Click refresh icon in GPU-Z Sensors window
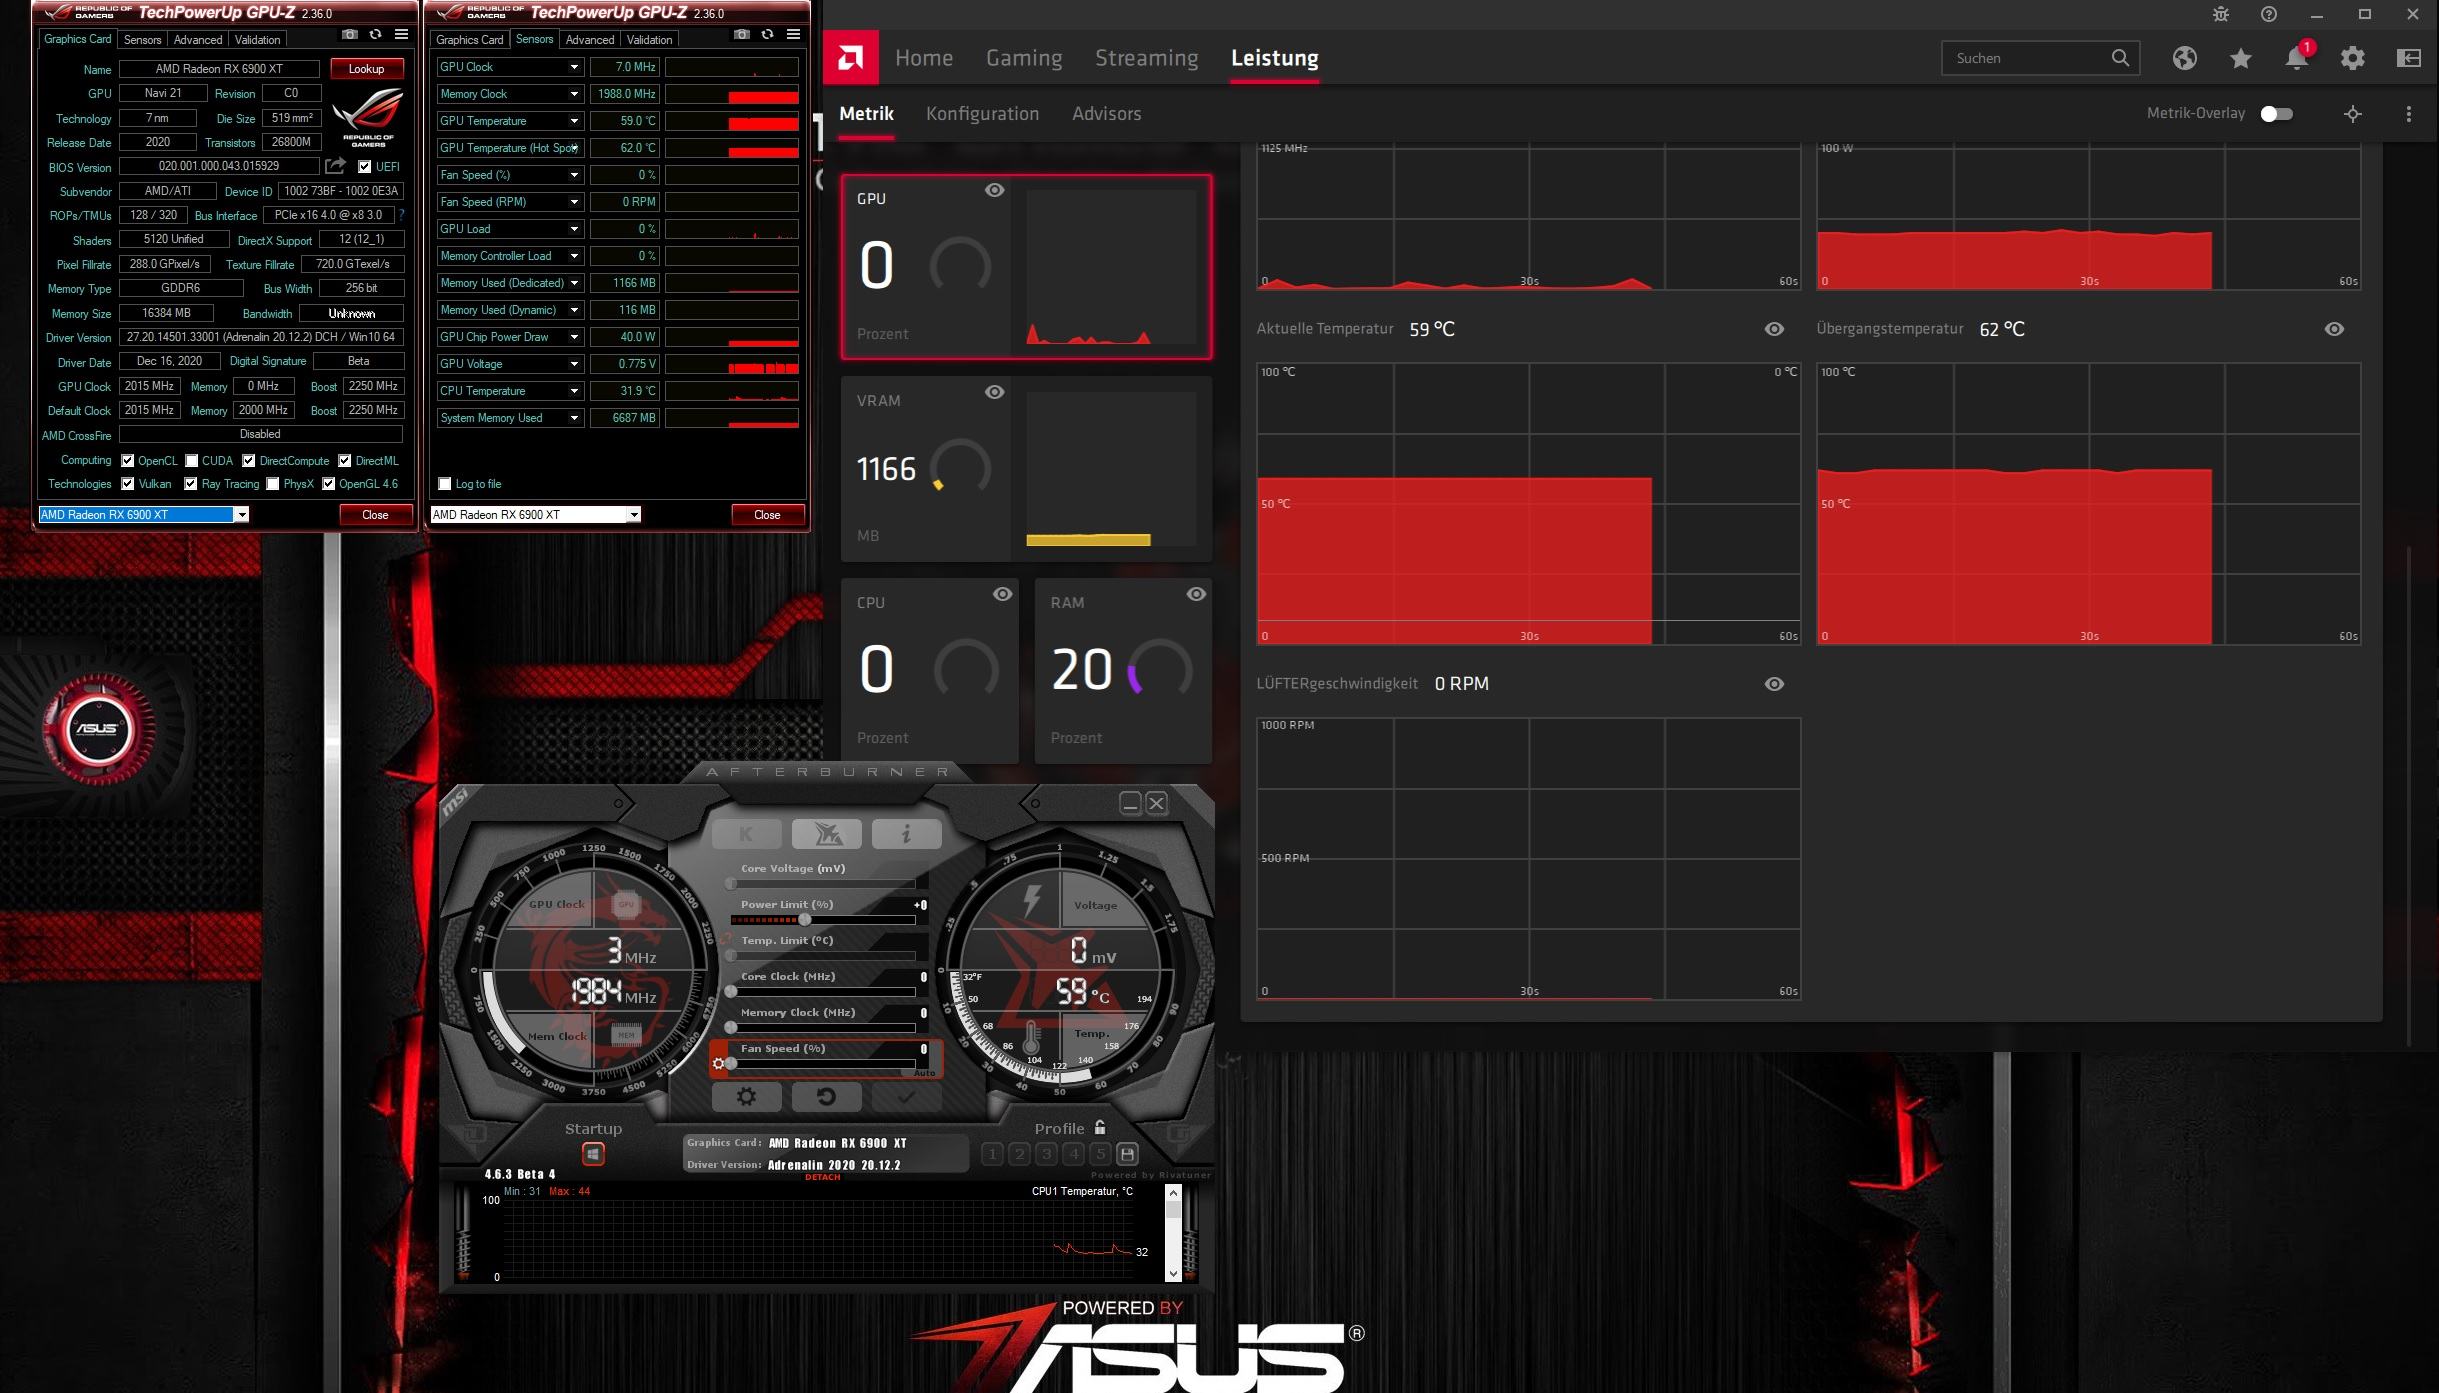This screenshot has width=2439, height=1393. tap(767, 34)
